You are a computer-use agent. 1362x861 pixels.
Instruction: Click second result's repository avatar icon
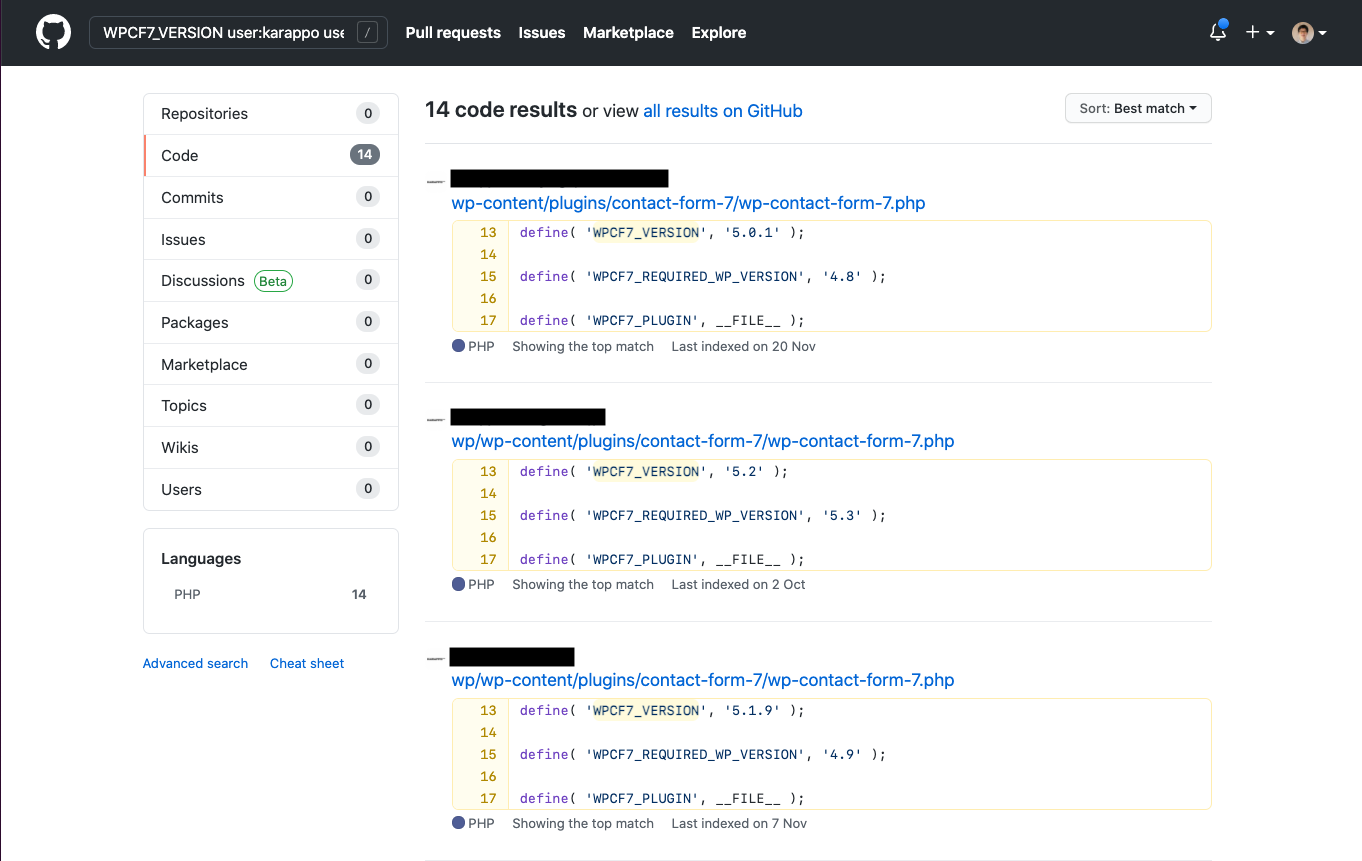(435, 420)
